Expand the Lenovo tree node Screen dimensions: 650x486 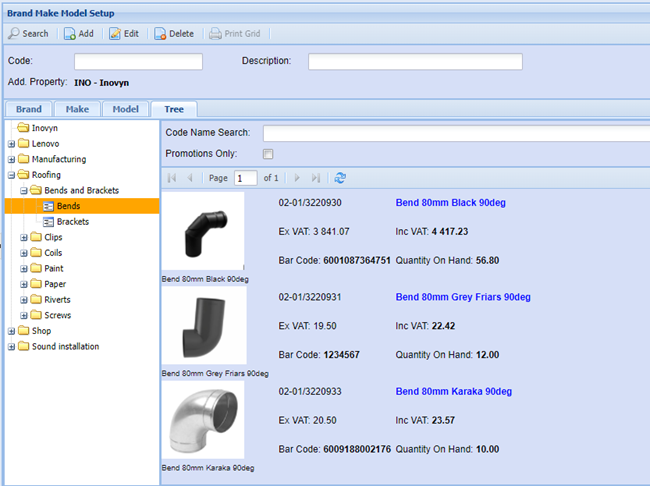pyautogui.click(x=11, y=144)
